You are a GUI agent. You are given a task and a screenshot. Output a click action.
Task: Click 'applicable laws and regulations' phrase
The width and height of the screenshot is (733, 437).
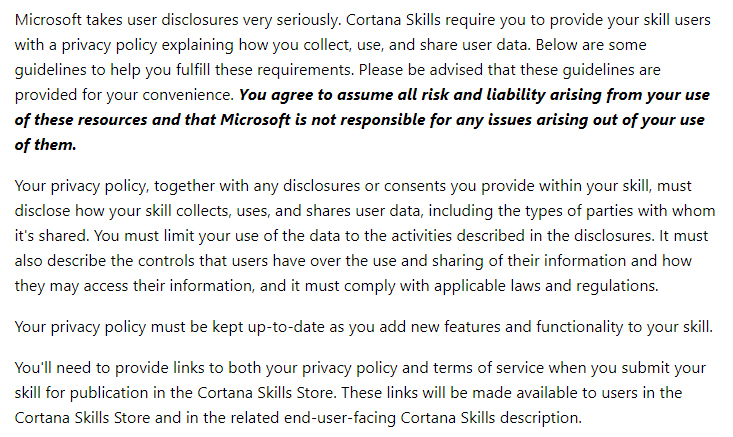pos(546,286)
